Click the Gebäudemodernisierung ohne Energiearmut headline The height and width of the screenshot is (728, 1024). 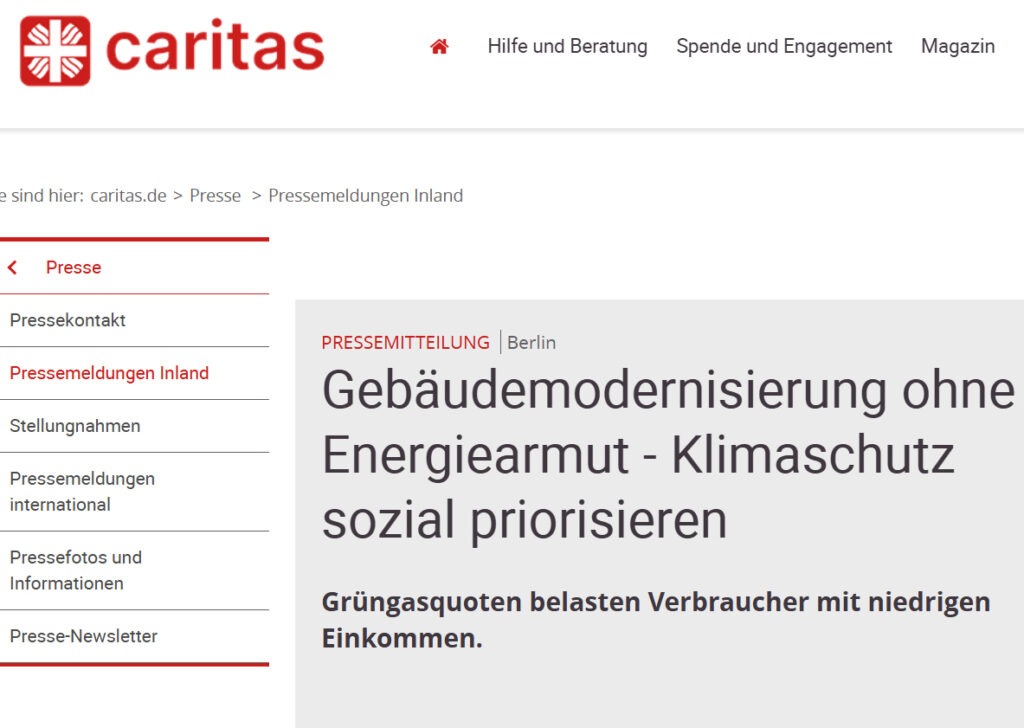[x=667, y=456]
